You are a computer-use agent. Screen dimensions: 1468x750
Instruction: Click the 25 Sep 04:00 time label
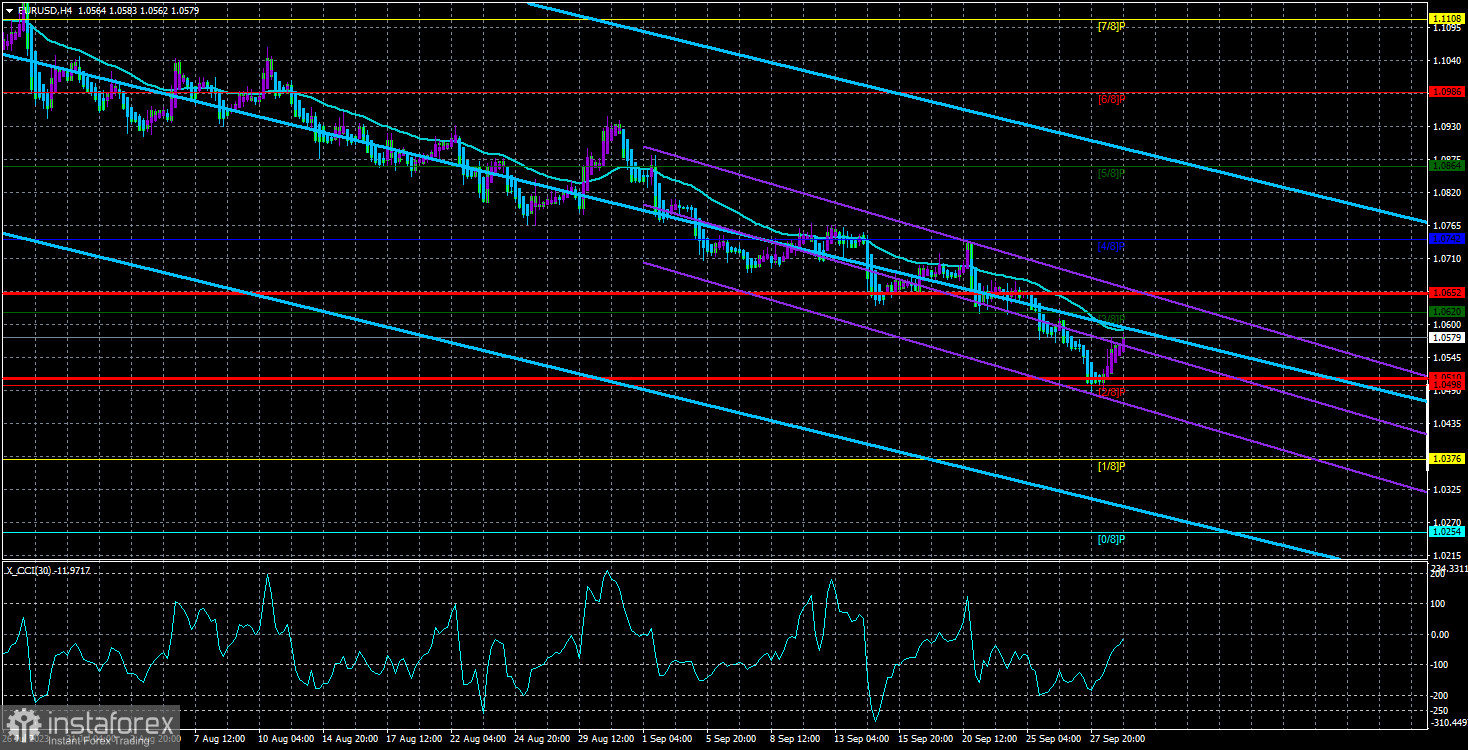coord(1054,739)
